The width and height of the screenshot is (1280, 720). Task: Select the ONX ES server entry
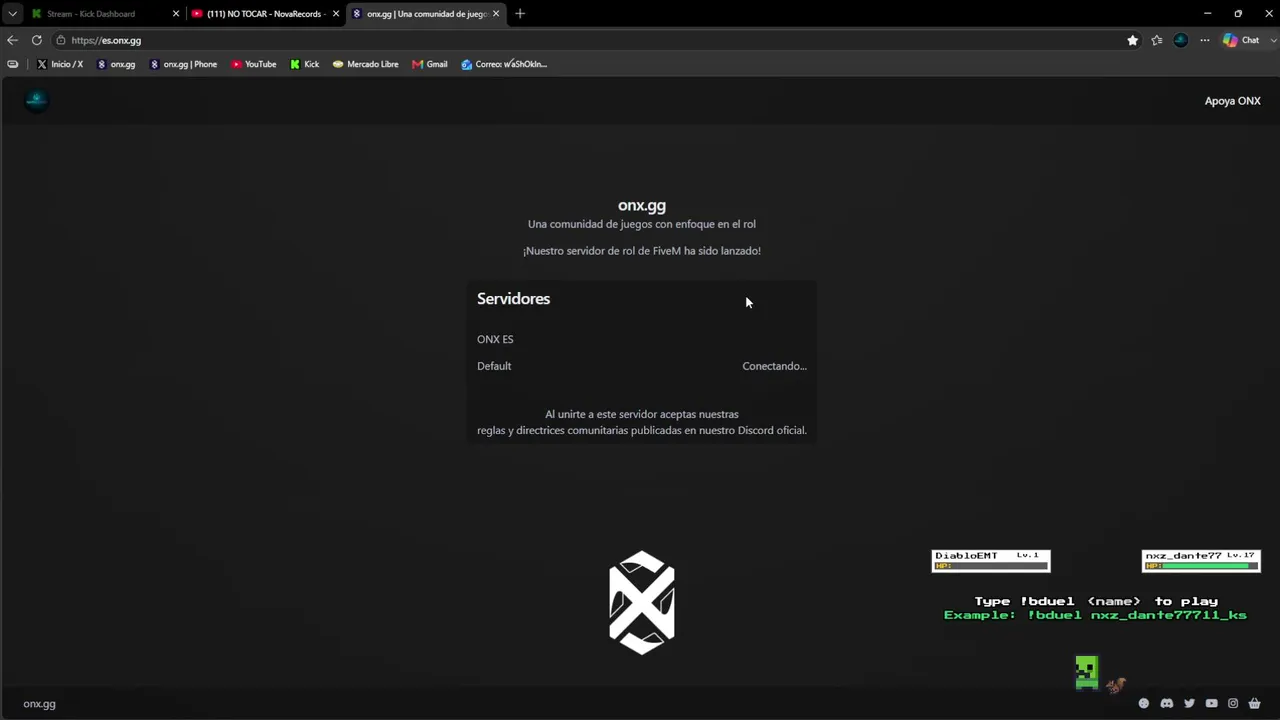pos(495,339)
